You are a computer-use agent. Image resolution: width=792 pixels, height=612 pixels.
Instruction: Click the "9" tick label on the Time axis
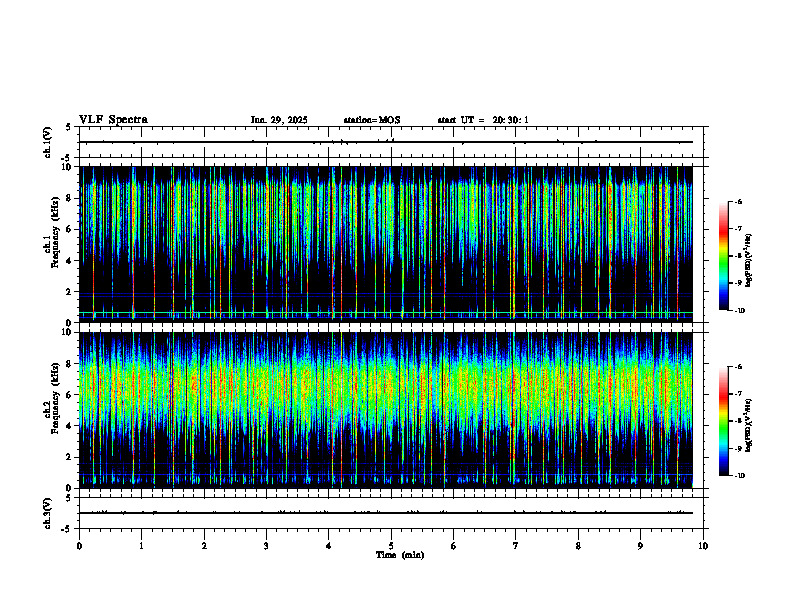640,546
